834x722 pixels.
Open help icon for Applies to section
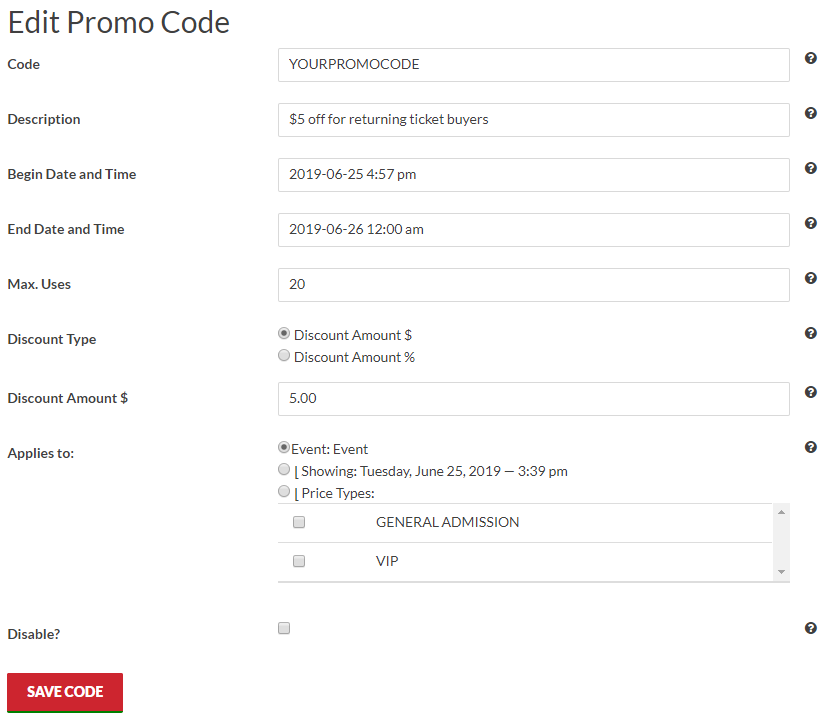click(x=810, y=447)
